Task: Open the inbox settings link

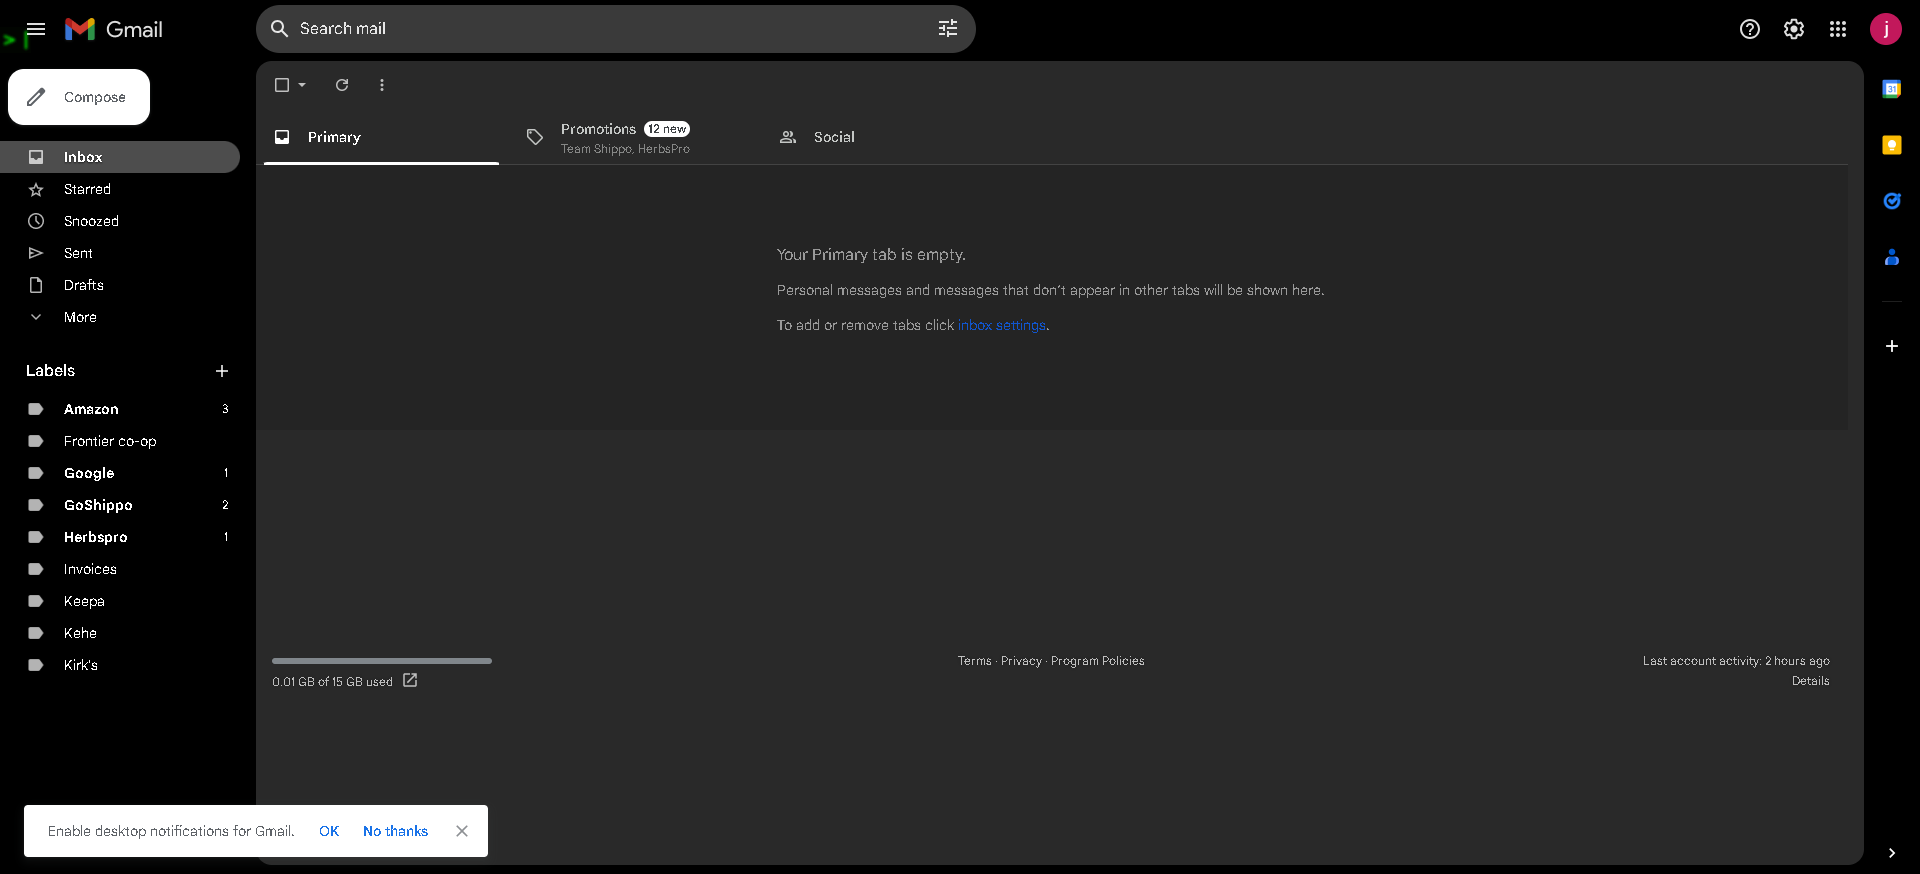Action: point(1002,325)
